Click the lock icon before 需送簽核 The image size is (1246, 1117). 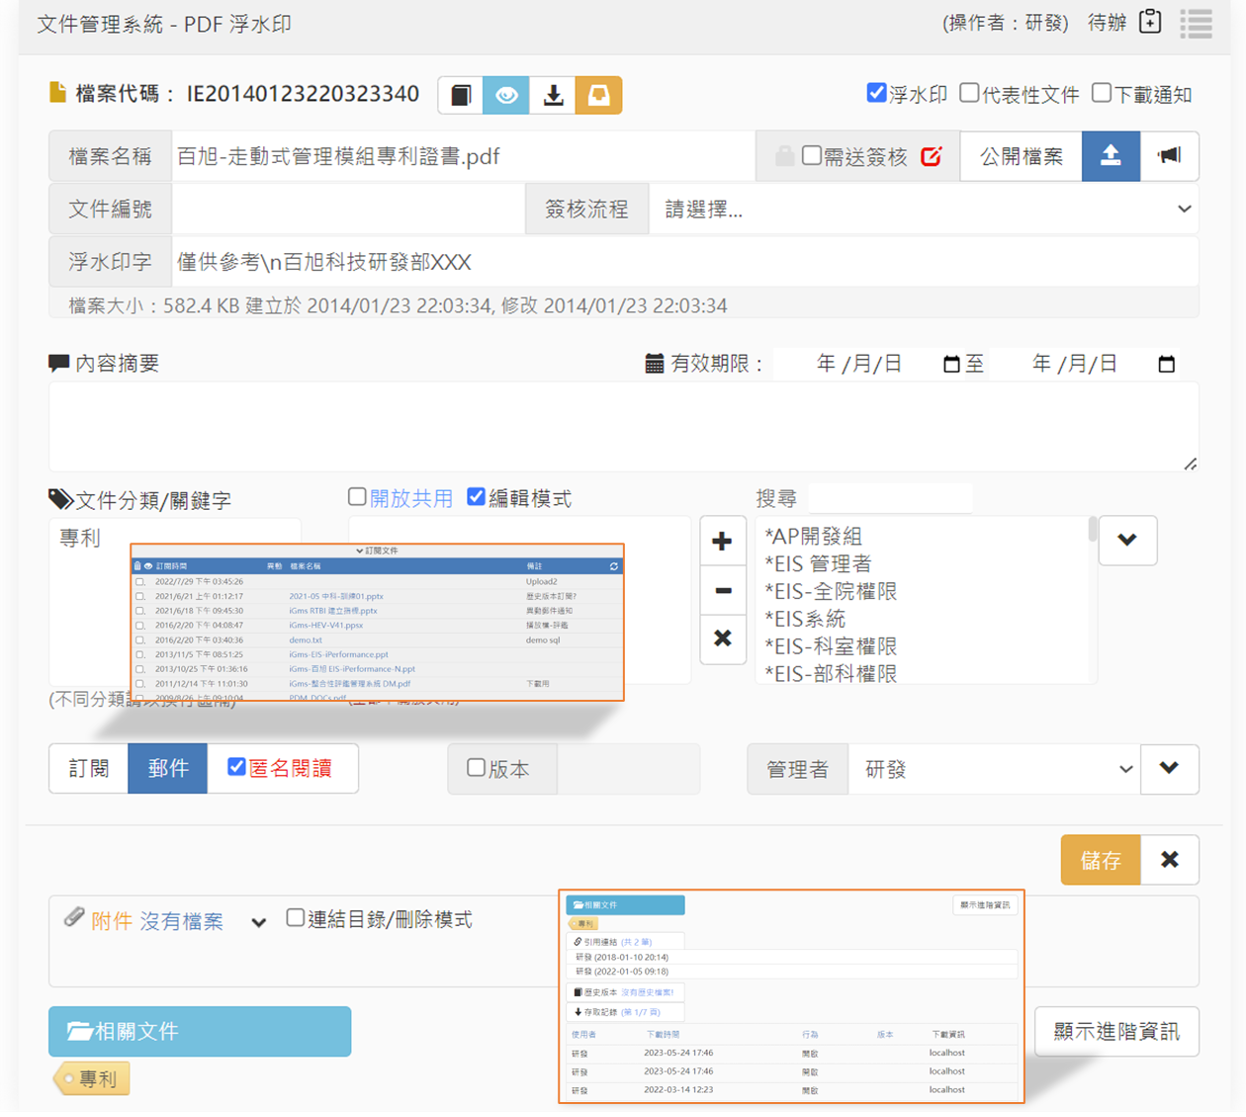coord(785,156)
